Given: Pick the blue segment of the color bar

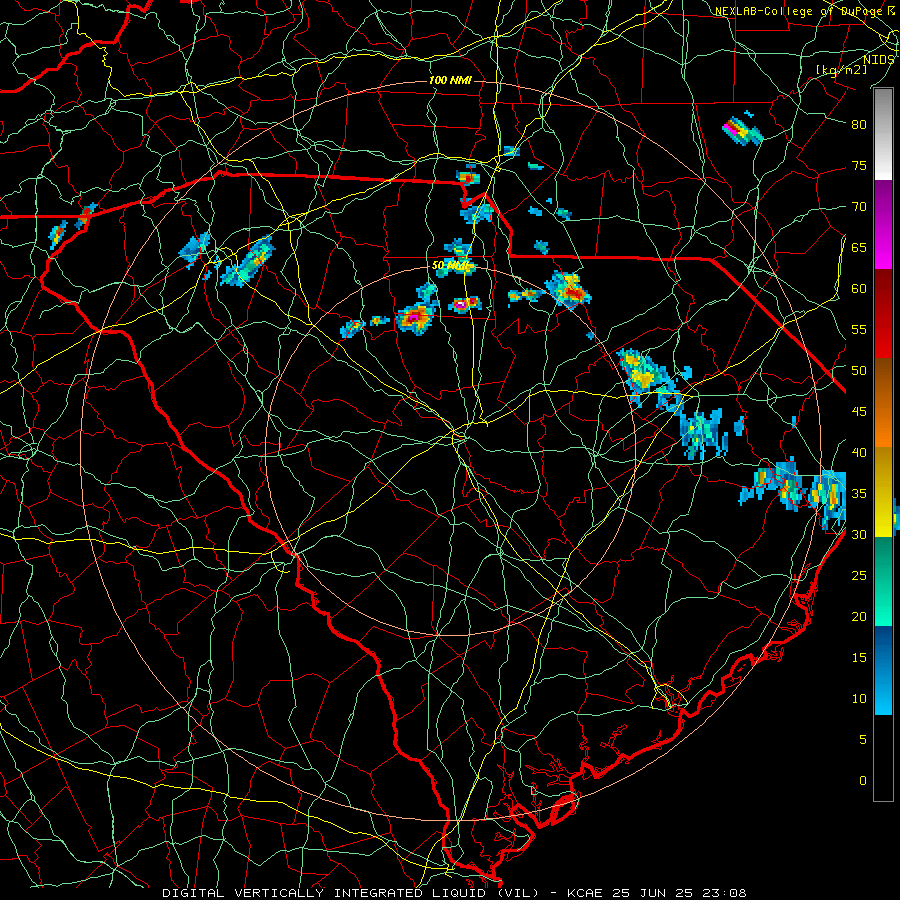Looking at the screenshot, I should point(883,670).
